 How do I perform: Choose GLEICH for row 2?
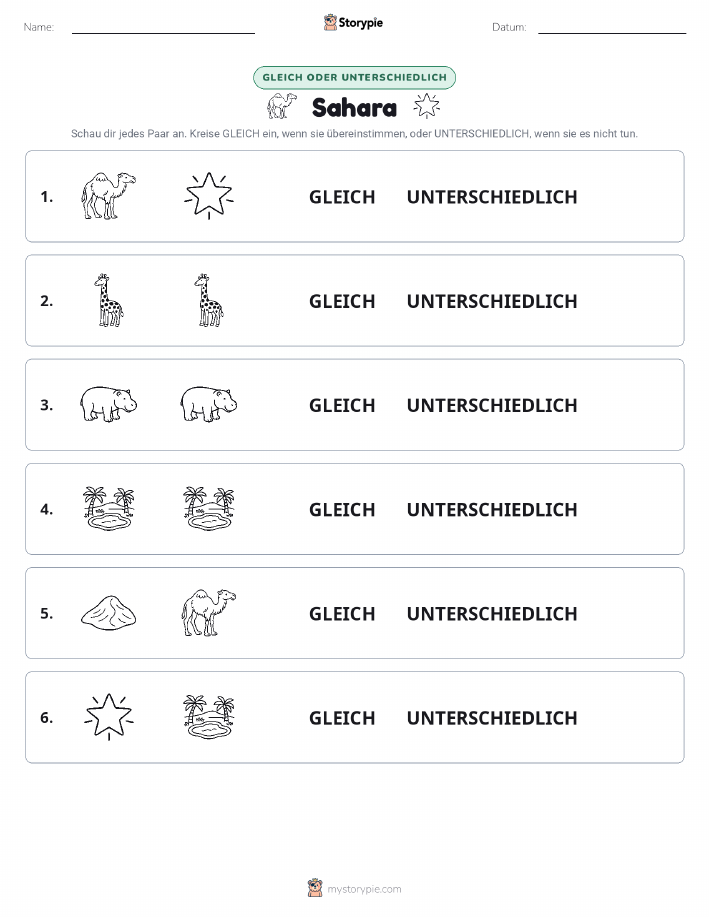(x=342, y=301)
